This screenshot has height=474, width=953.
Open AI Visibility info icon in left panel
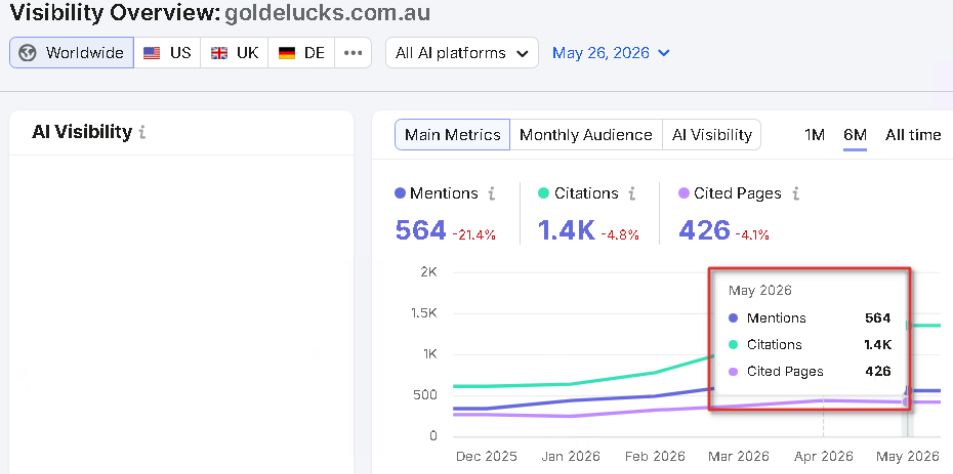(142, 132)
